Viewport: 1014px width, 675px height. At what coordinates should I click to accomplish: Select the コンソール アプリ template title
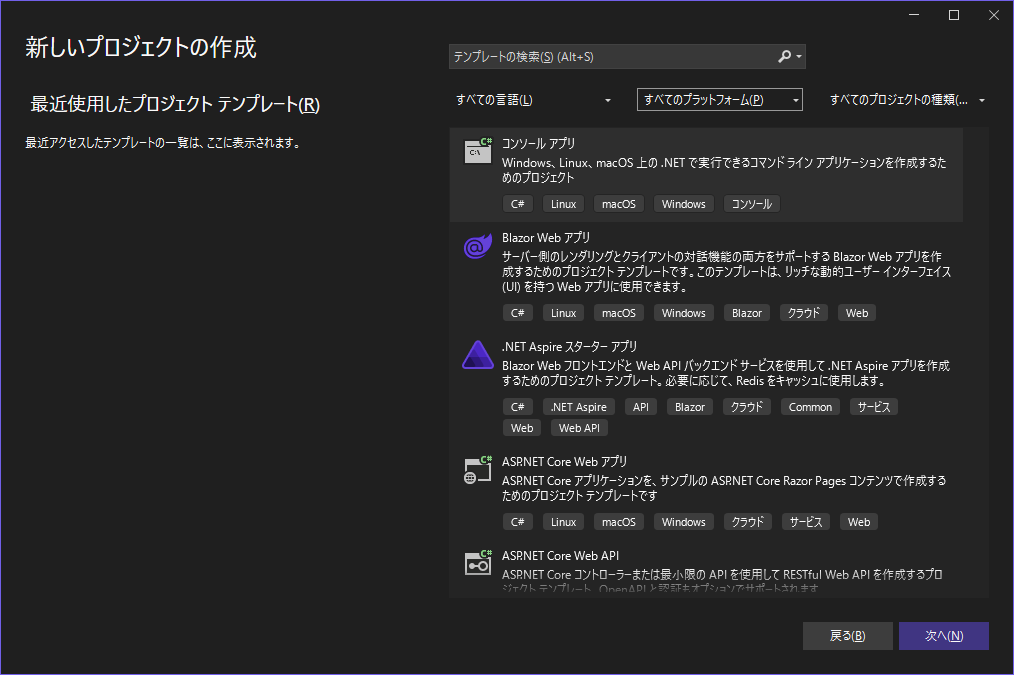tap(538, 143)
